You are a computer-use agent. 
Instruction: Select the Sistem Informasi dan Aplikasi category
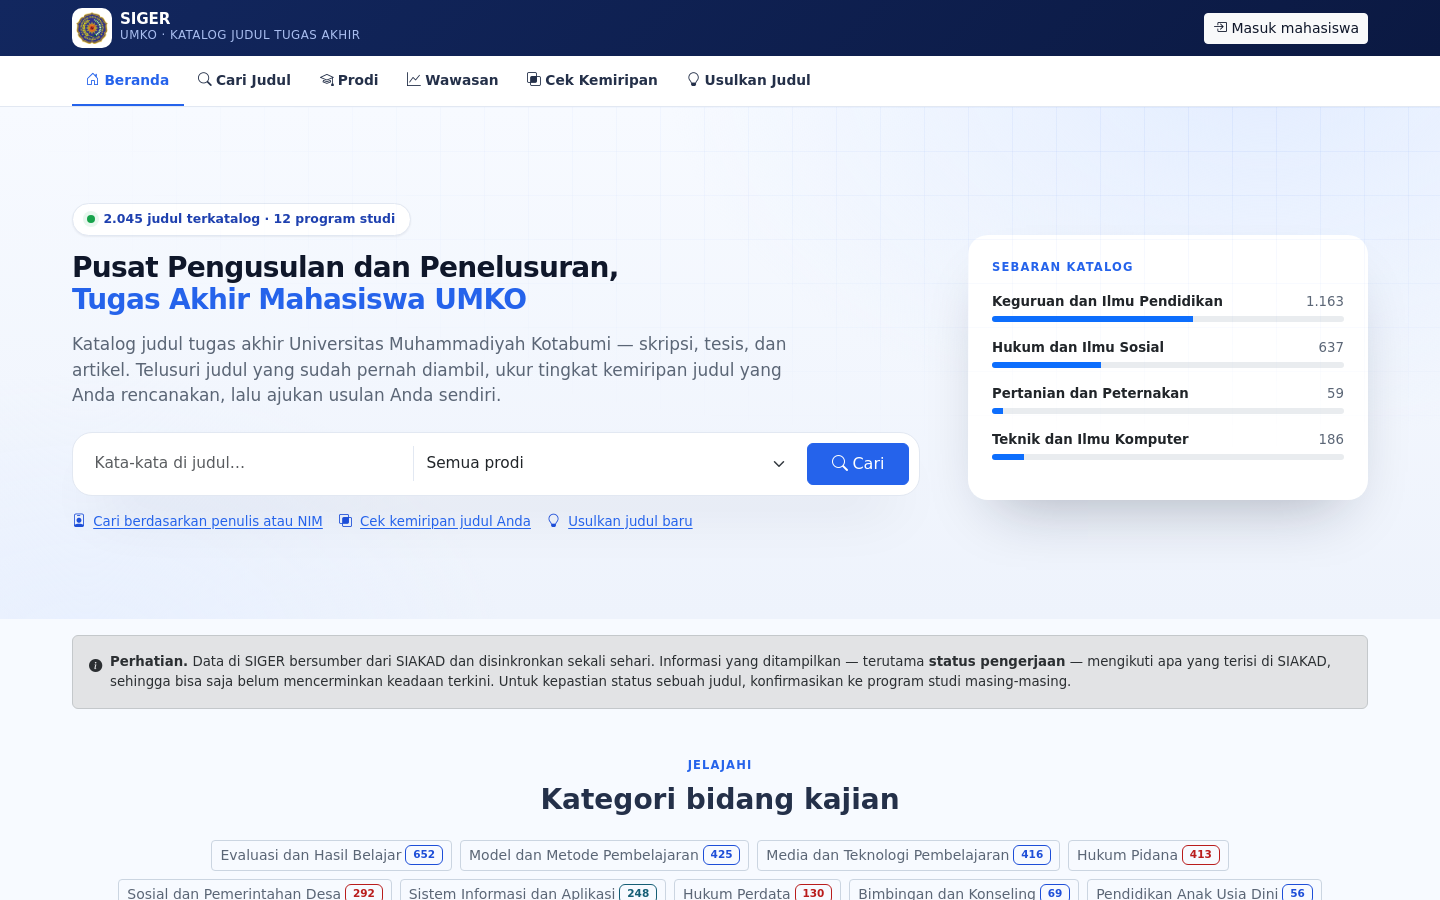(533, 890)
